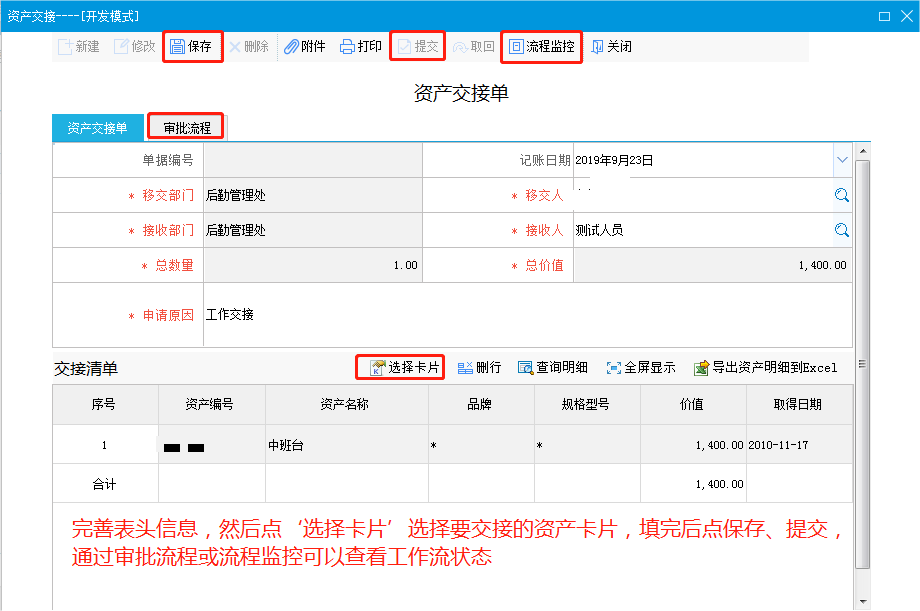Click 删行 to delete the row
920x611 pixels.
pos(479,368)
